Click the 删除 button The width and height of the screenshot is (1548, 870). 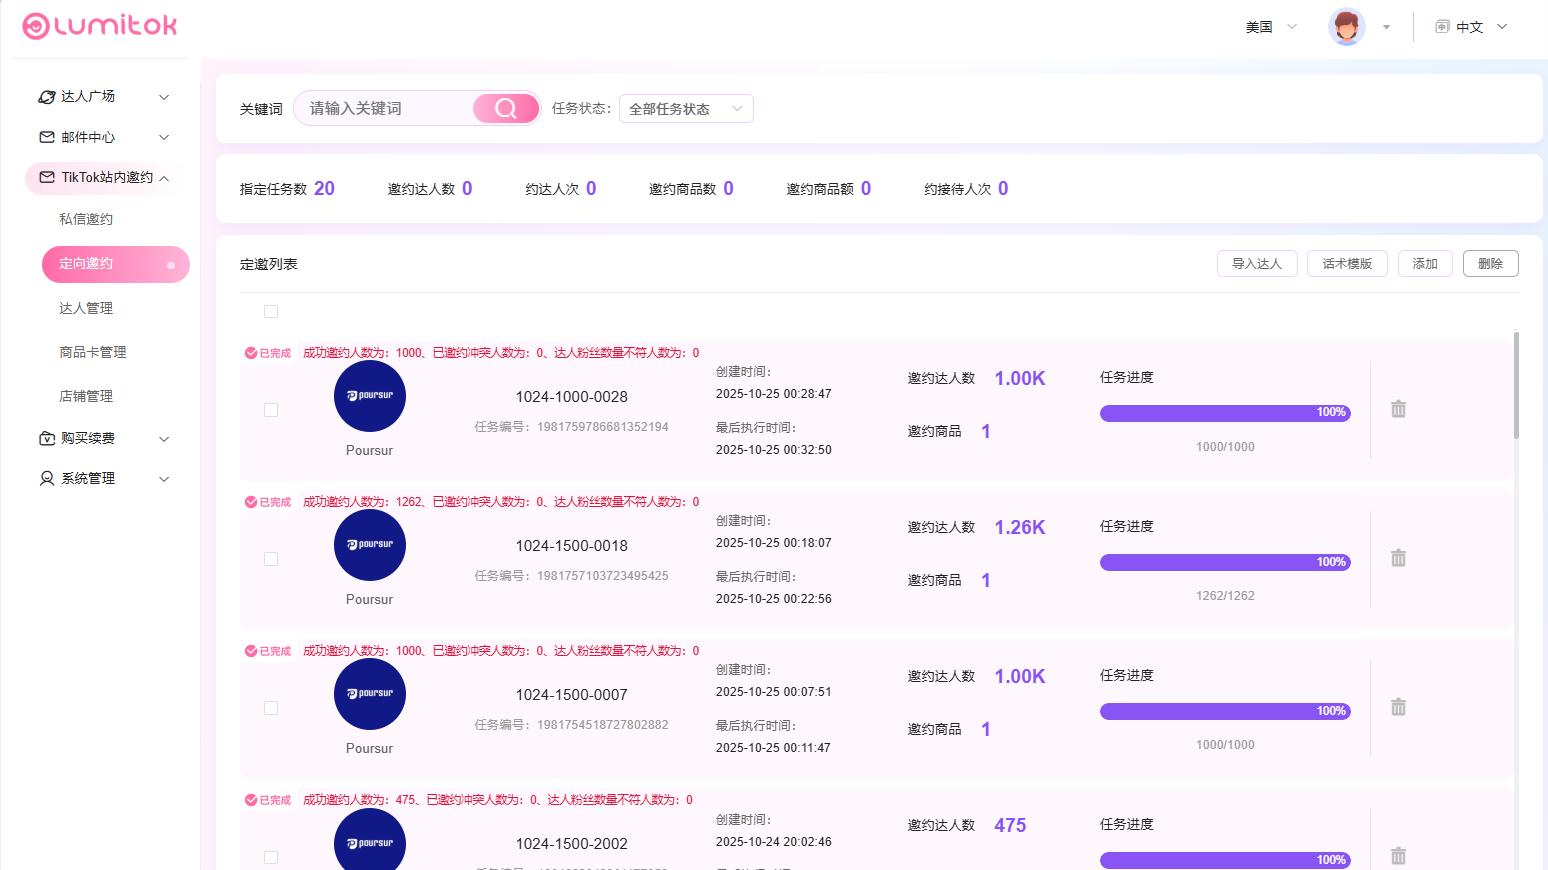pyautogui.click(x=1490, y=264)
